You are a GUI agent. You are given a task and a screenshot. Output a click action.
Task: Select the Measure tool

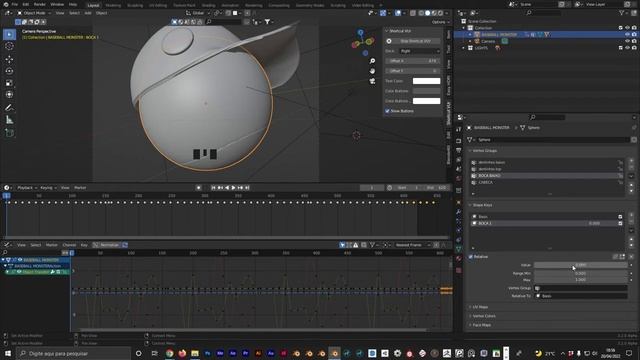(x=9, y=120)
